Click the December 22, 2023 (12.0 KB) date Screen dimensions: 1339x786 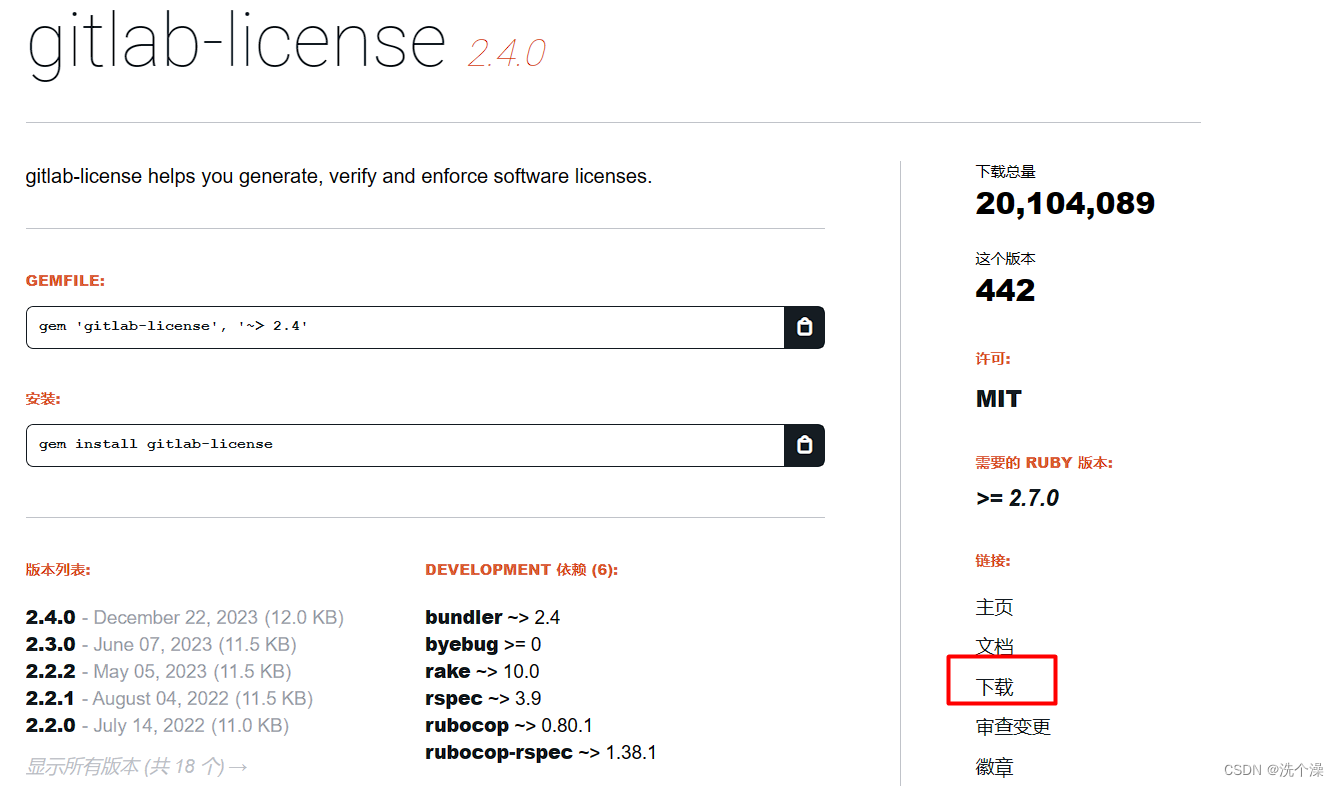pyautogui.click(x=219, y=617)
